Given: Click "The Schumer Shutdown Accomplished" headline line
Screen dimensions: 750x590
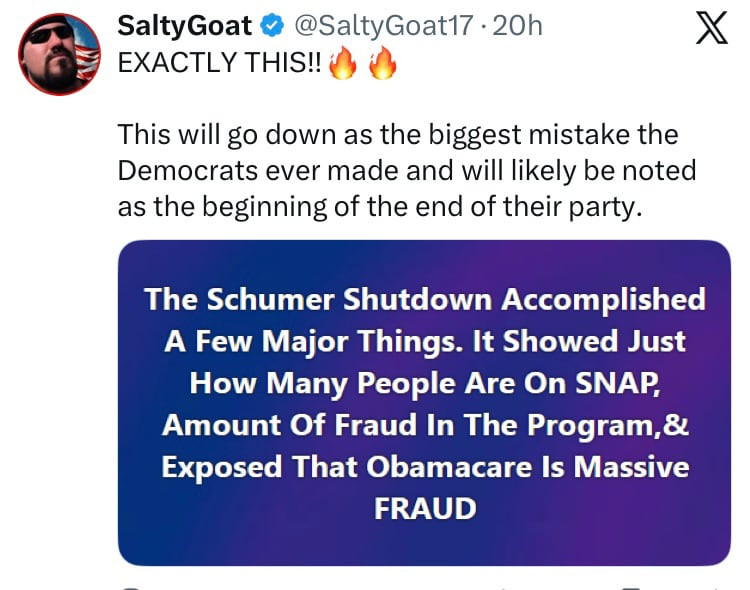Looking at the screenshot, I should (x=425, y=299).
